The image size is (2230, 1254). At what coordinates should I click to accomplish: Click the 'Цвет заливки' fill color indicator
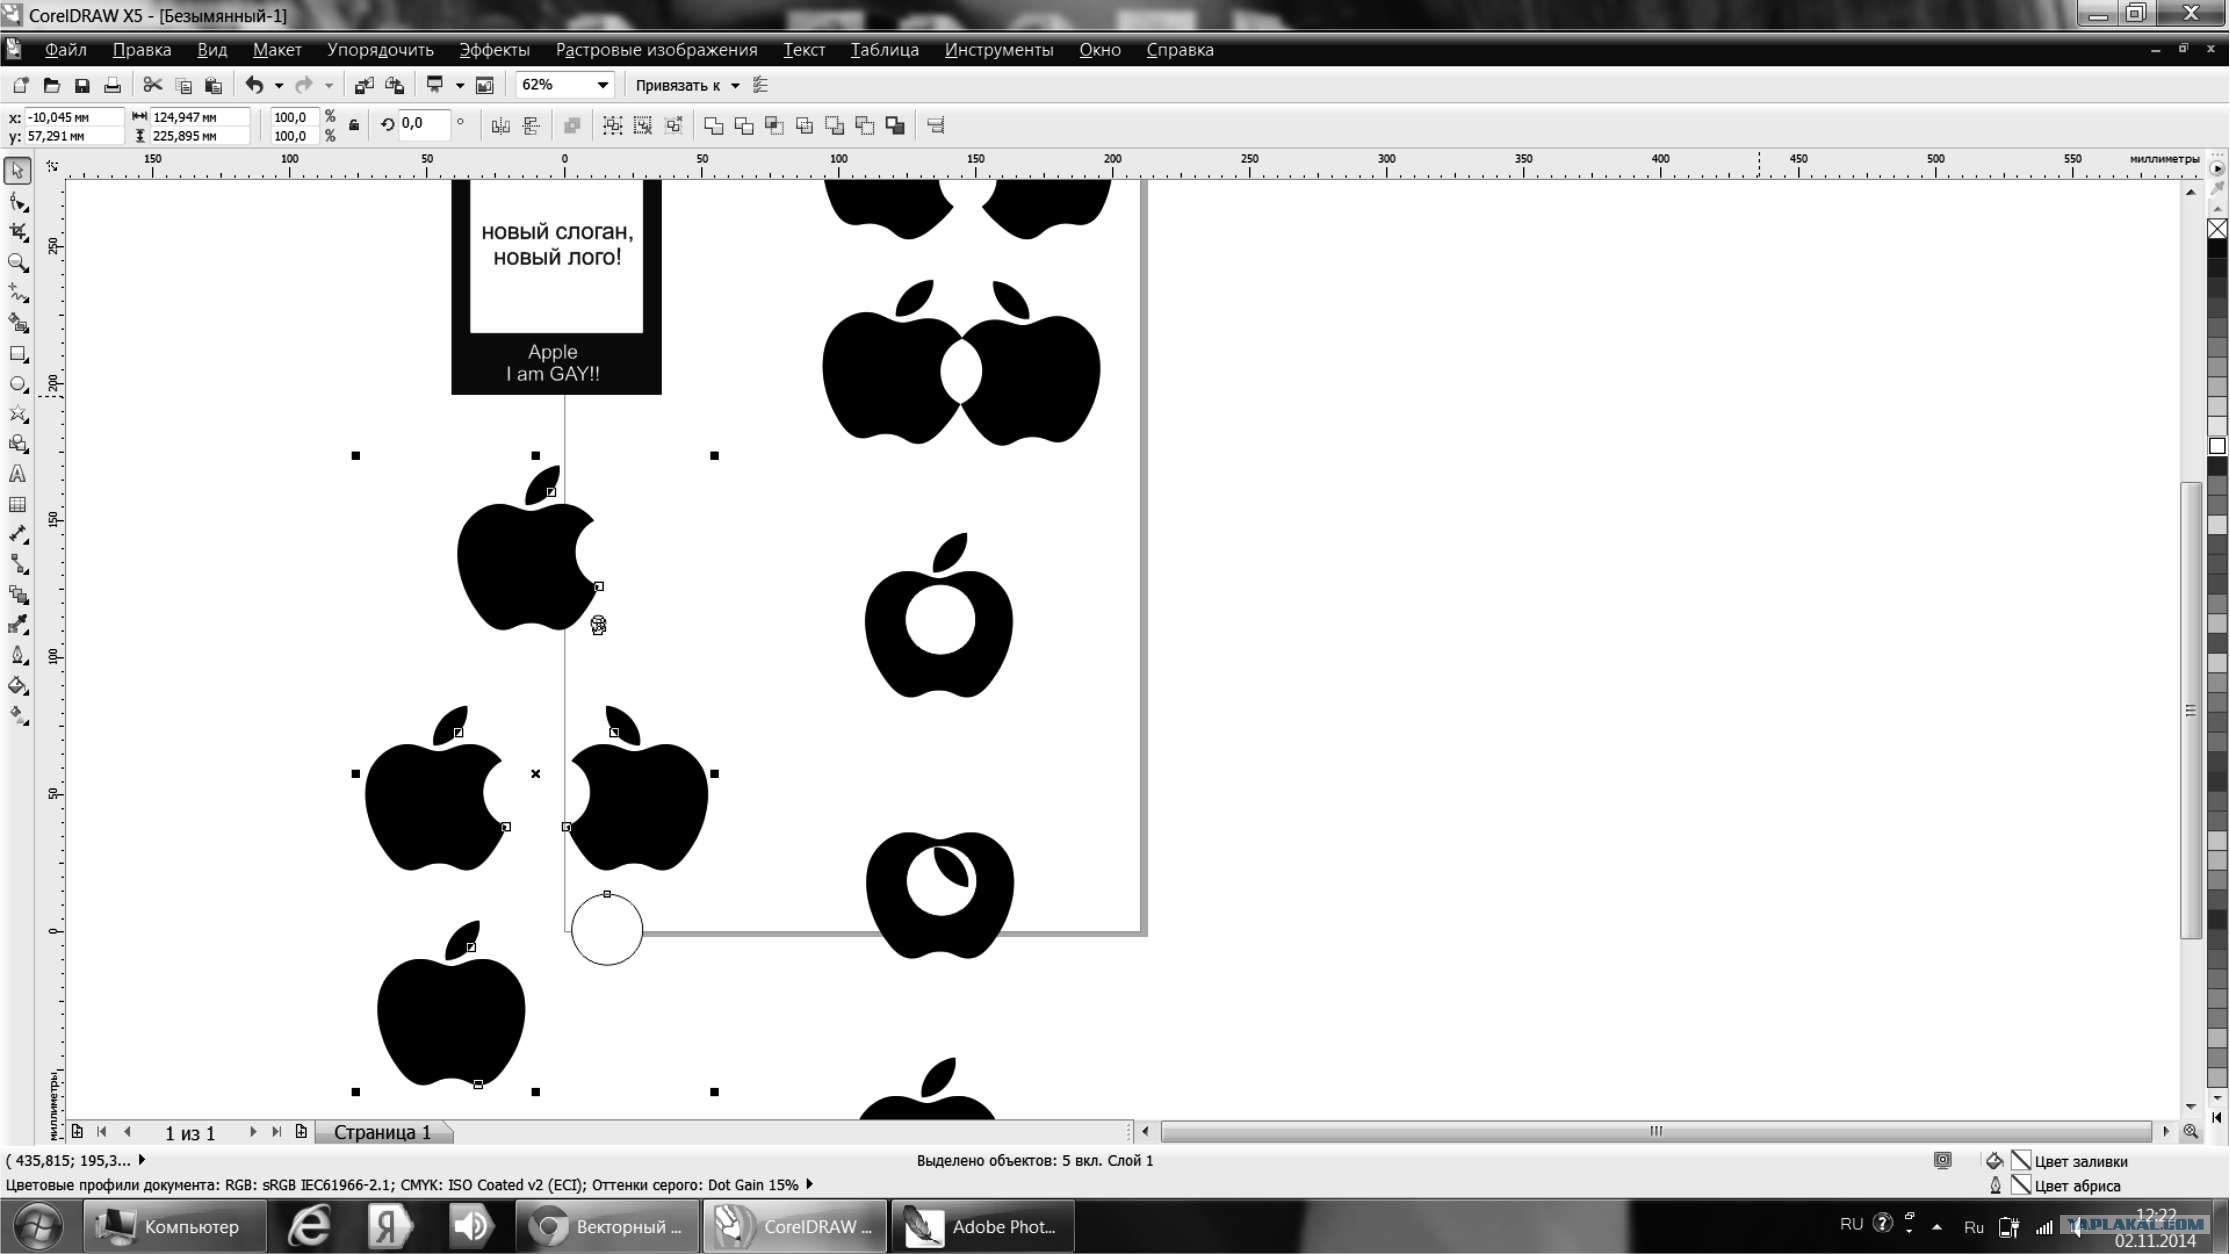click(x=2021, y=1160)
